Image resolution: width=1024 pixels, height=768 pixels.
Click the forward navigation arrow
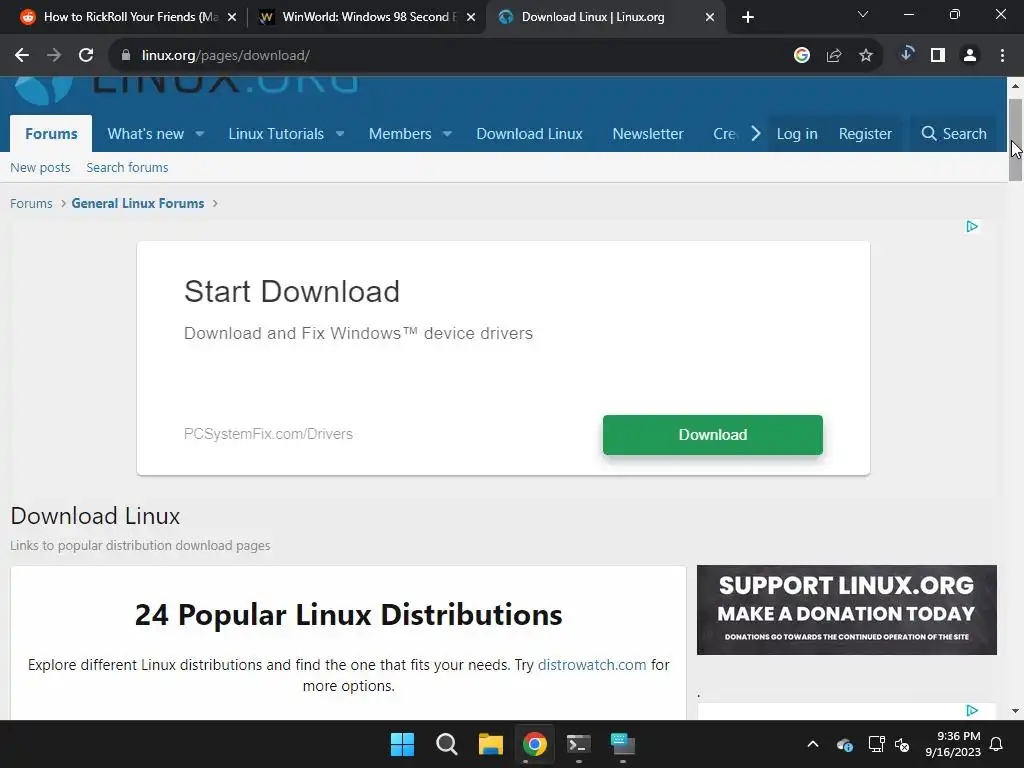(54, 56)
